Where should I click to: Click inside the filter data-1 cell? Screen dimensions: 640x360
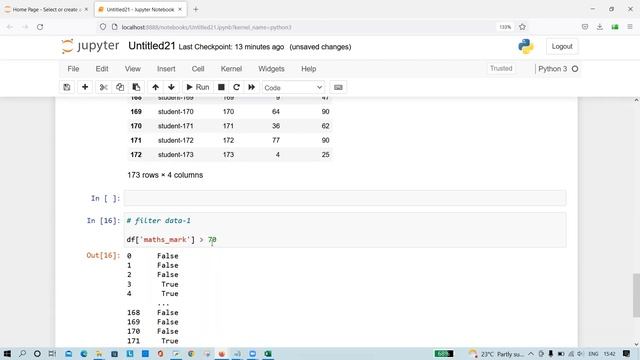coord(345,230)
